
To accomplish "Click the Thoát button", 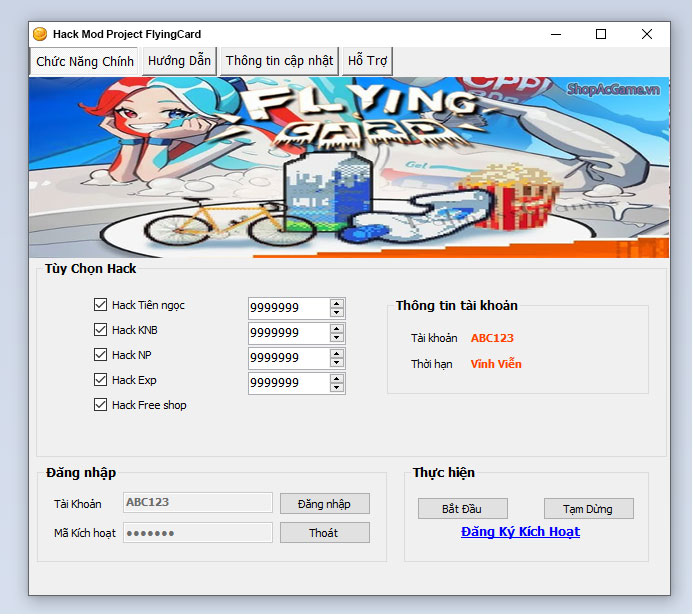I will pyautogui.click(x=325, y=533).
